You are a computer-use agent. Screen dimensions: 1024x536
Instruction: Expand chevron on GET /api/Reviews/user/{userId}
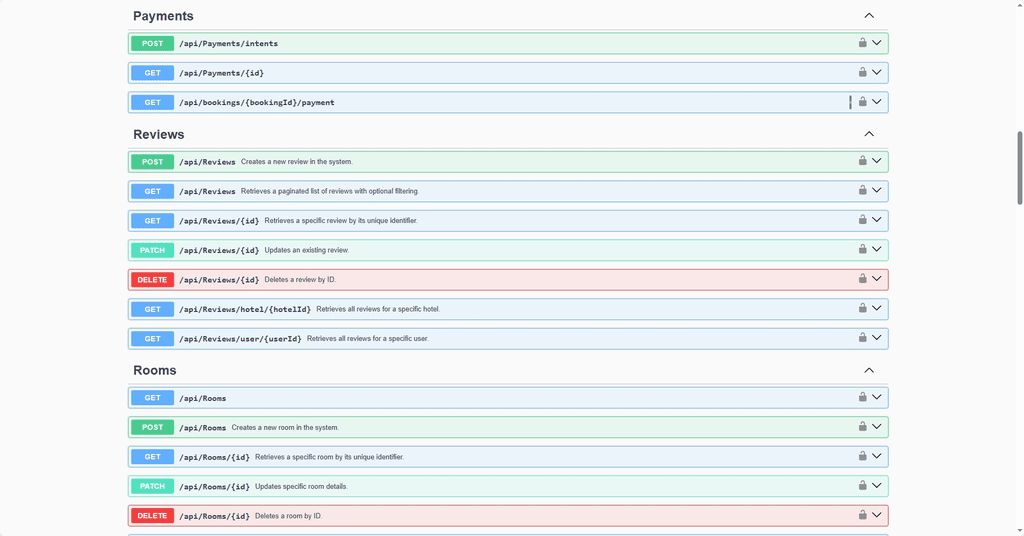[877, 338]
